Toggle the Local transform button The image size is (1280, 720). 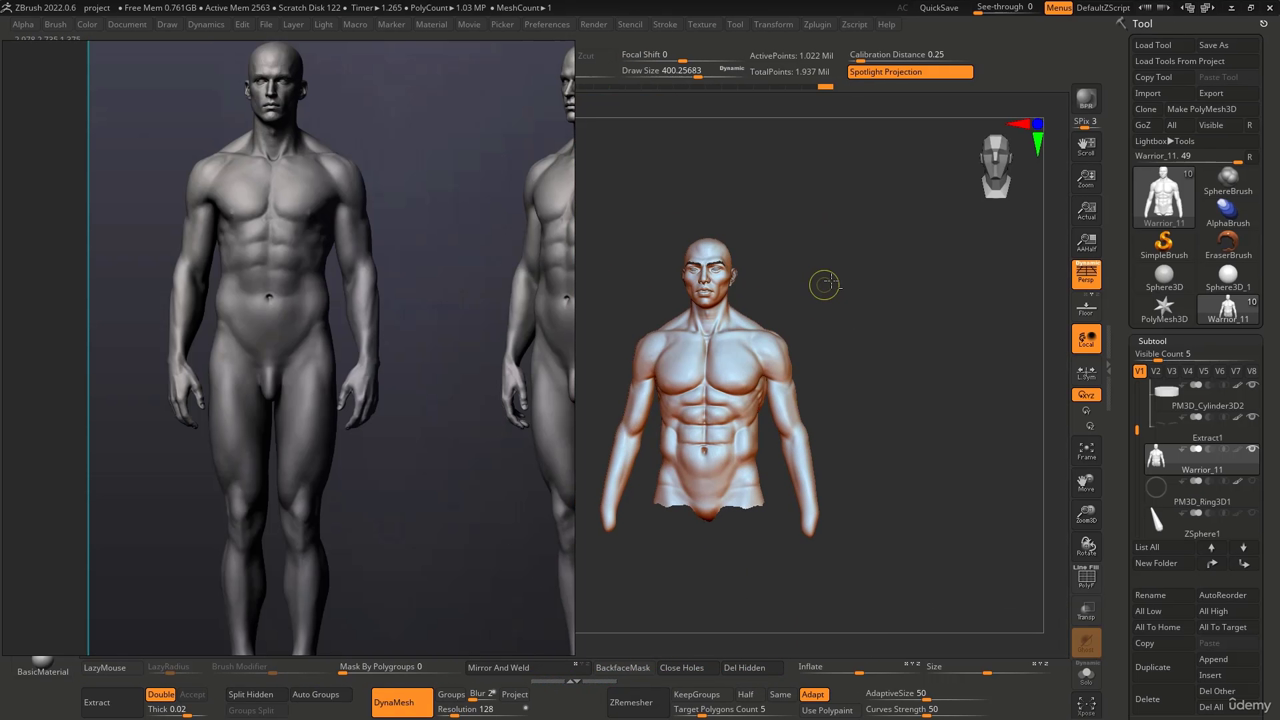pyautogui.click(x=1086, y=339)
